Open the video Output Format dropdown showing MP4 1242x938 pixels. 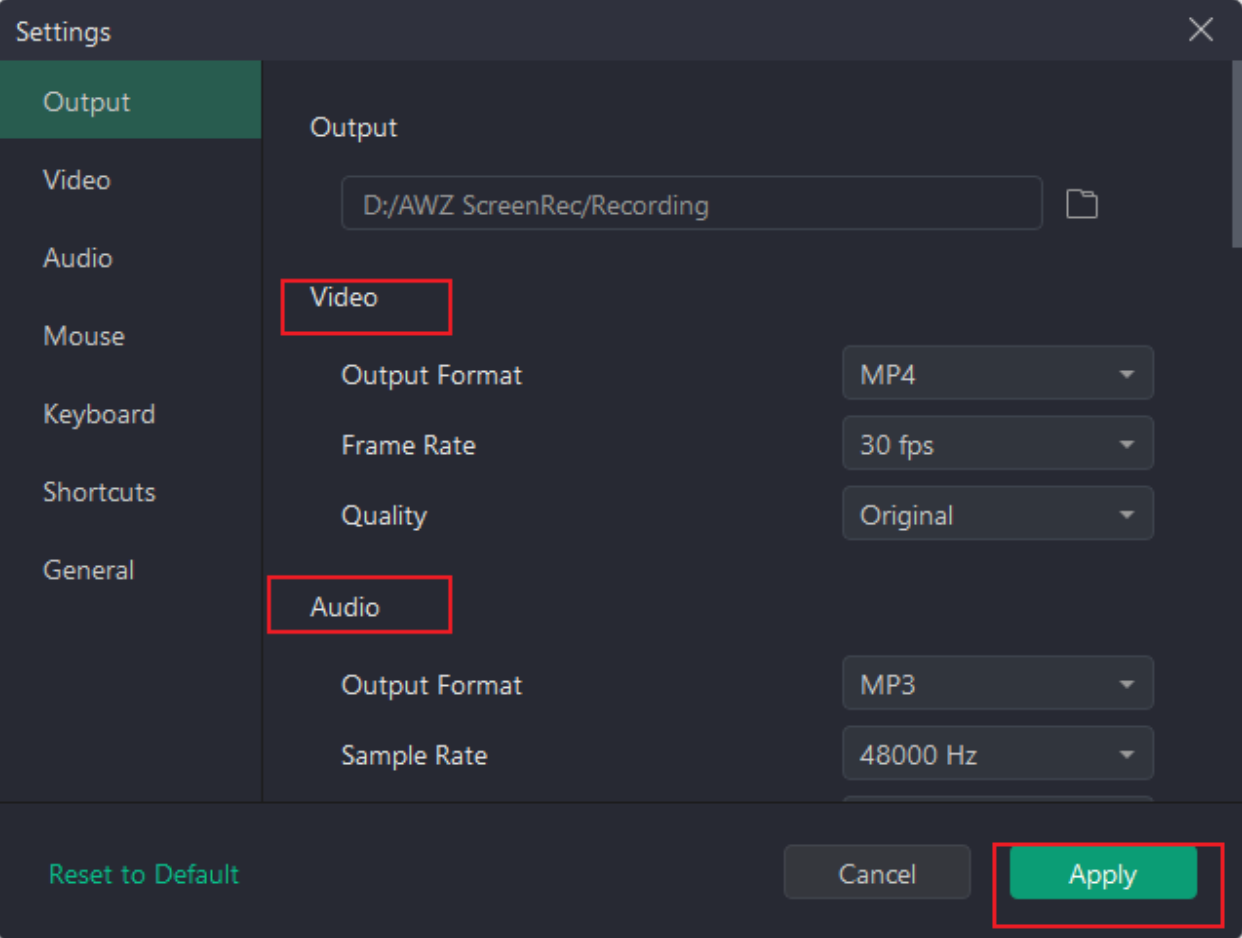pos(997,373)
